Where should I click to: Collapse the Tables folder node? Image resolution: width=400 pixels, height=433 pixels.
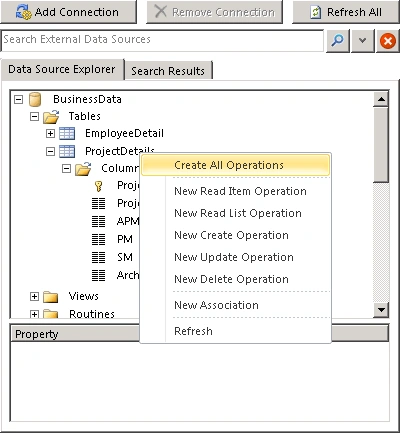point(34,117)
